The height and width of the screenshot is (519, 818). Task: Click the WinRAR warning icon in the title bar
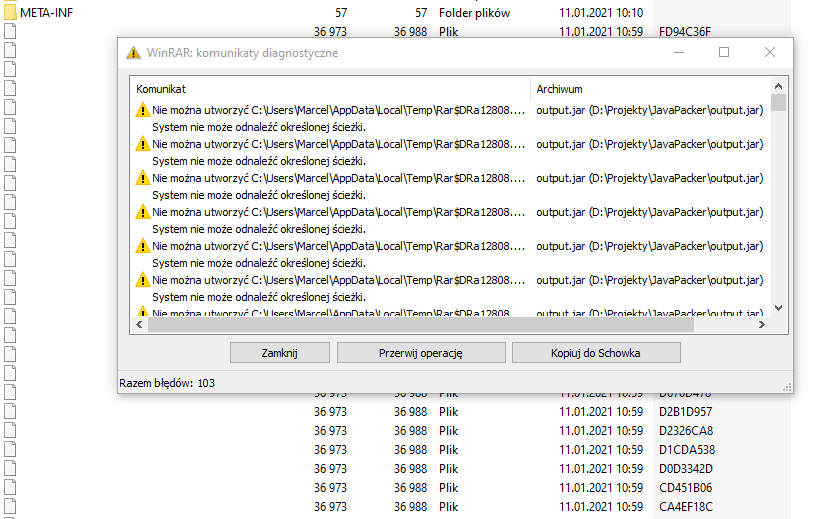pos(134,53)
